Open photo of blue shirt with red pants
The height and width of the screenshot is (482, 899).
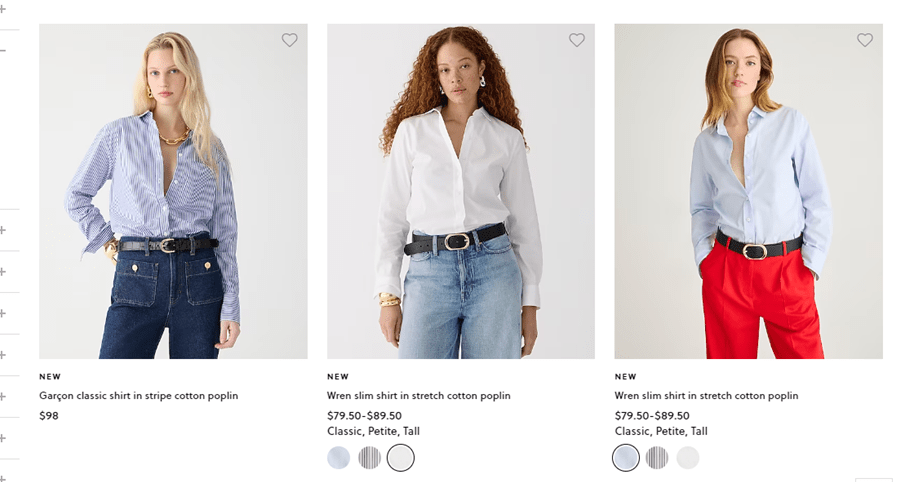click(x=748, y=191)
